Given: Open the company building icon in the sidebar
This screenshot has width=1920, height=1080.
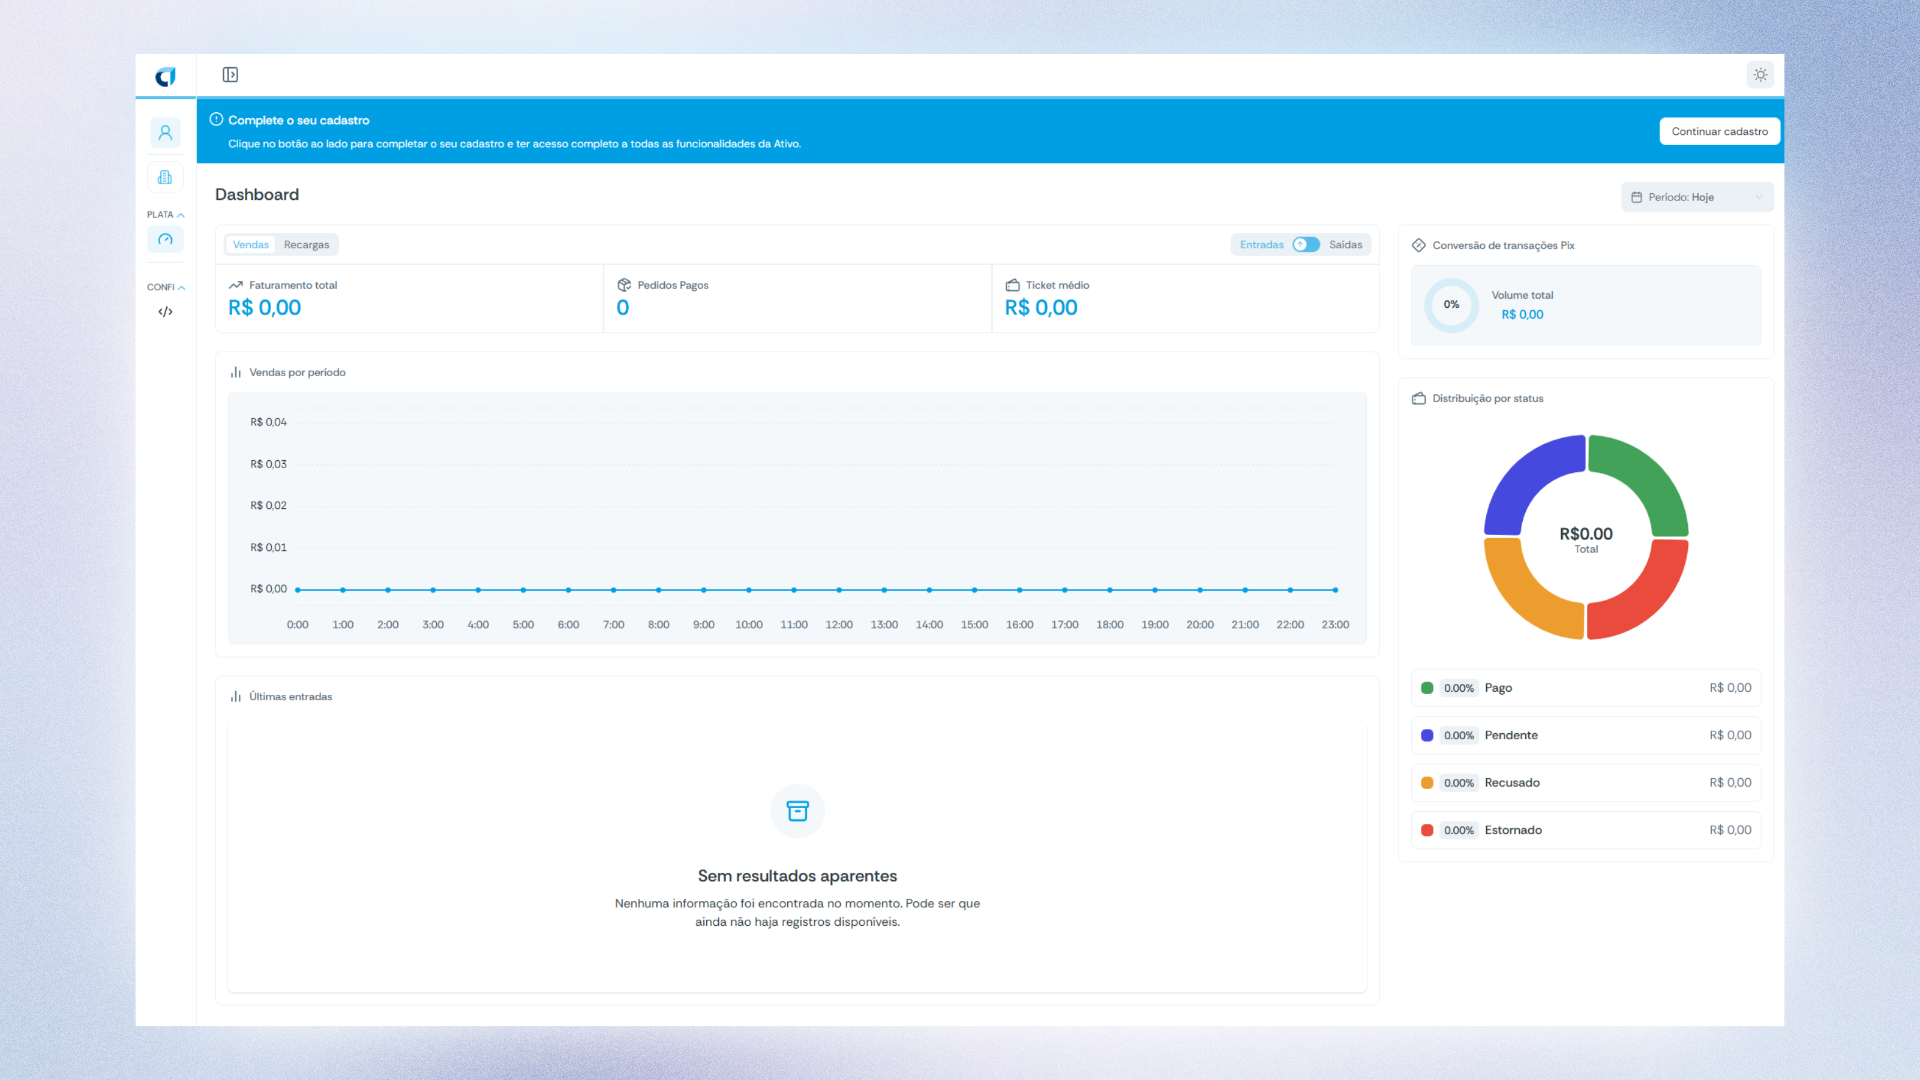Looking at the screenshot, I should (x=165, y=177).
